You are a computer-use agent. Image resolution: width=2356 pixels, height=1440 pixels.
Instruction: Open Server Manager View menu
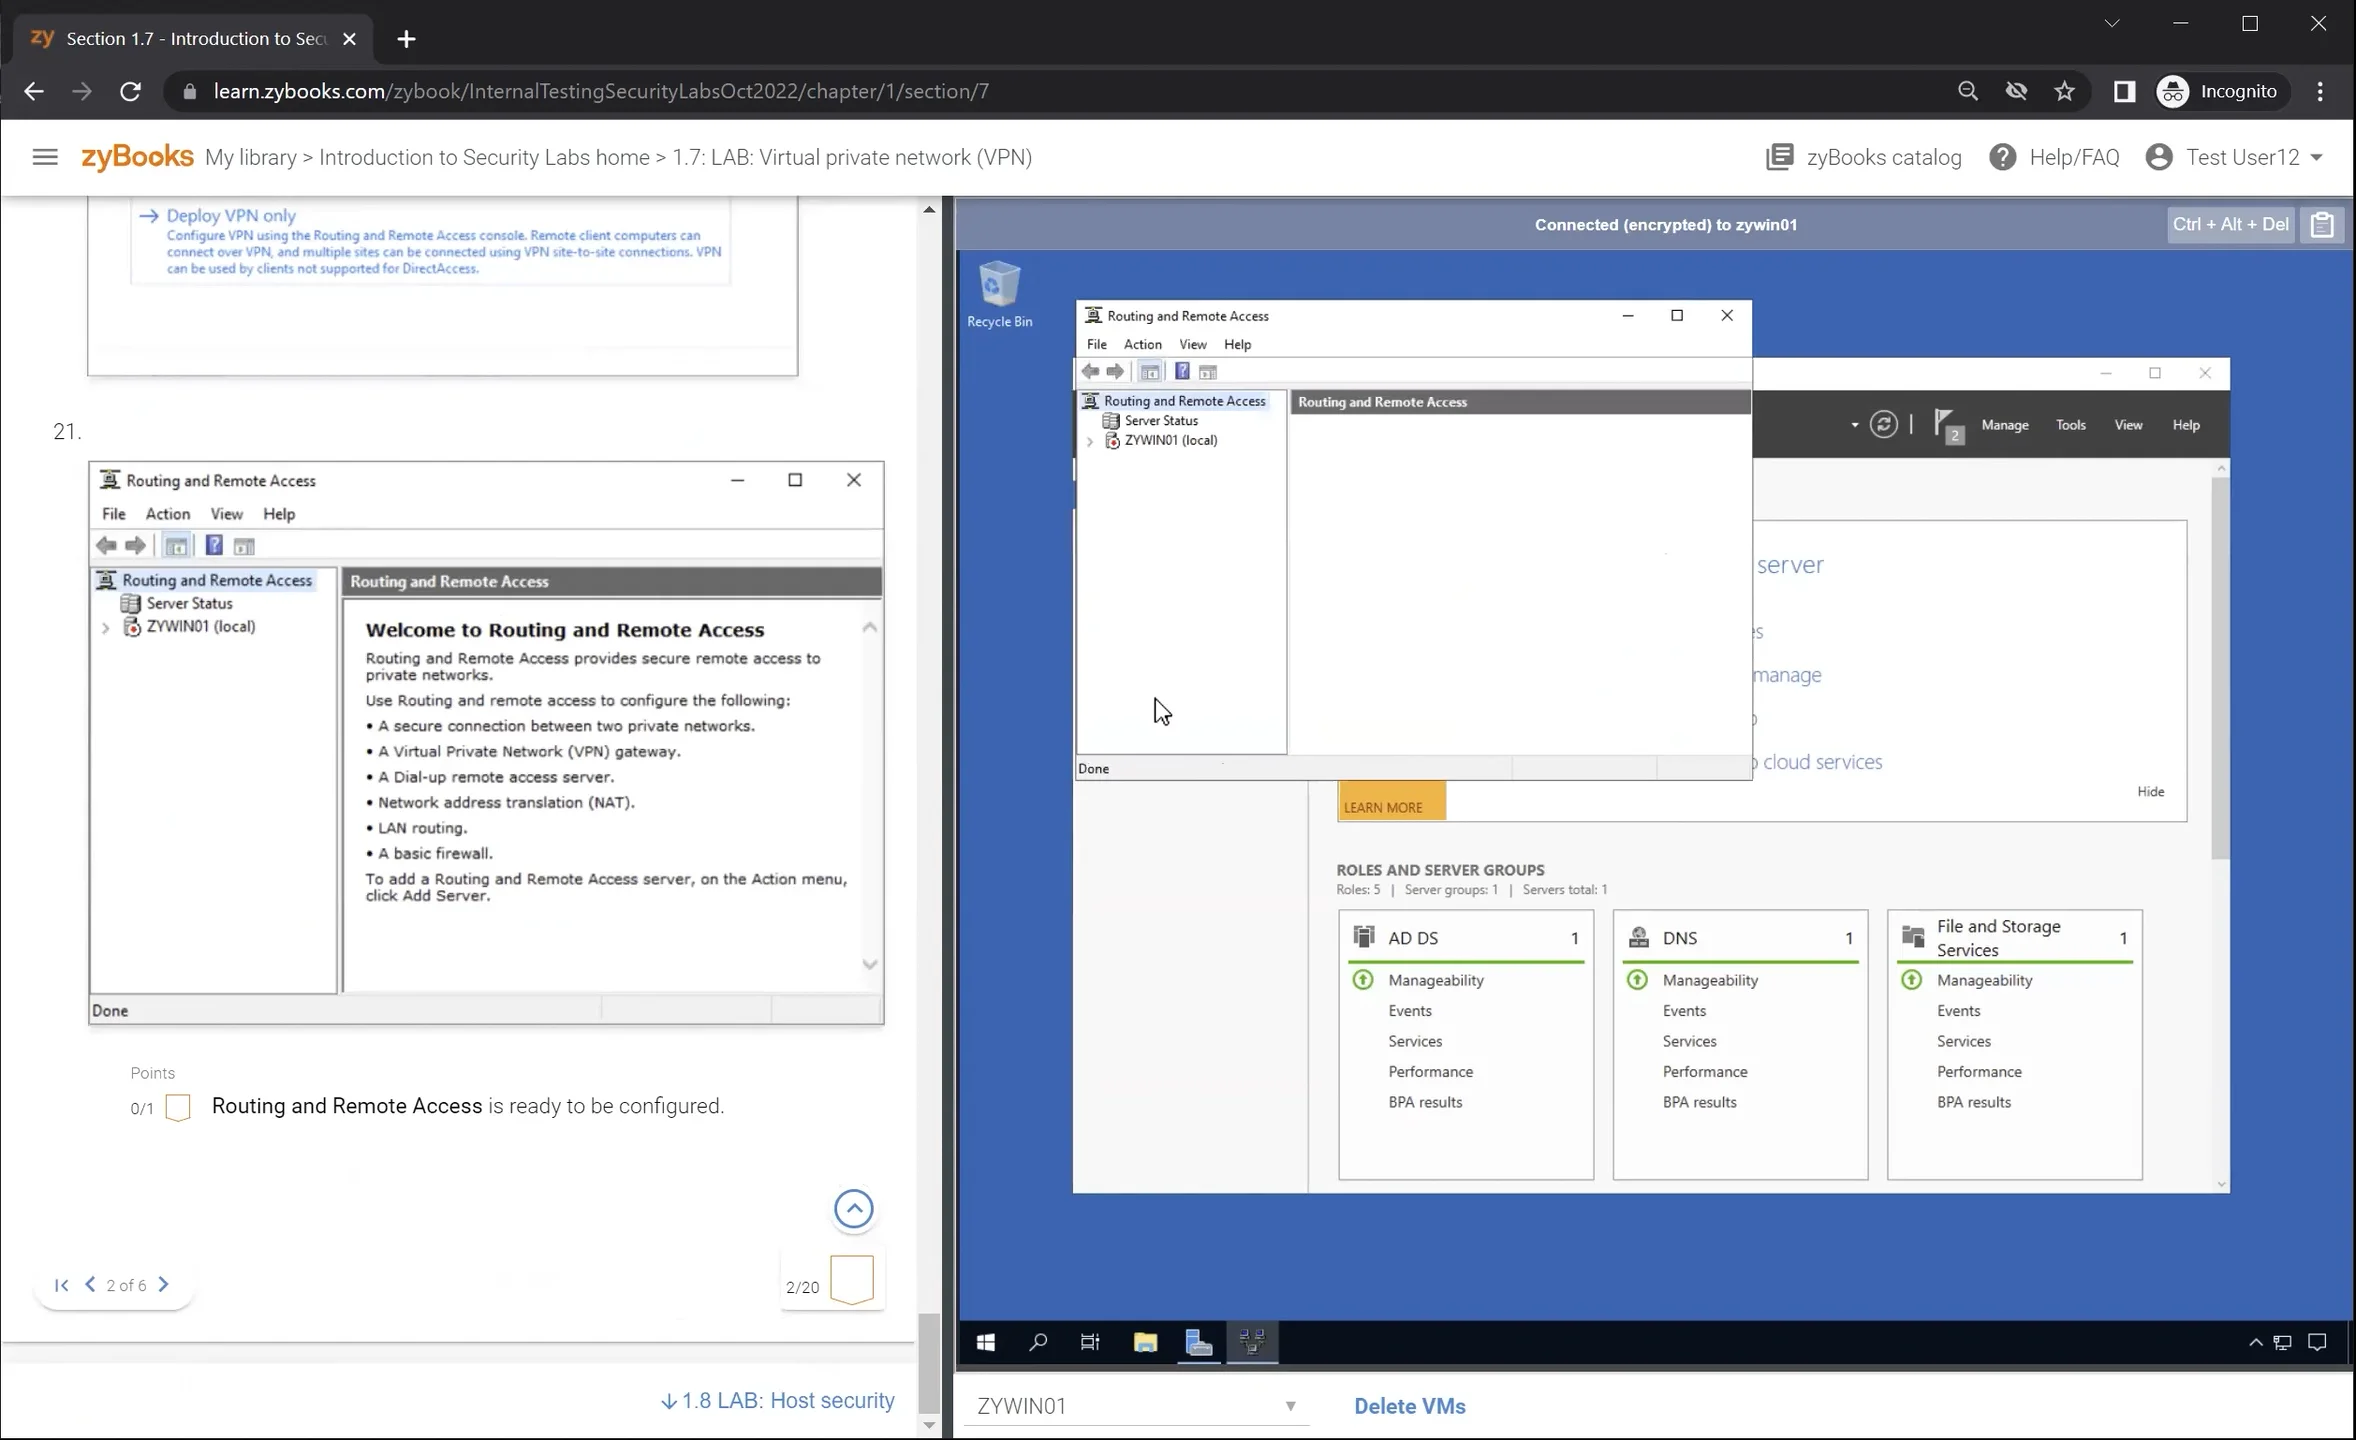pos(2128,425)
